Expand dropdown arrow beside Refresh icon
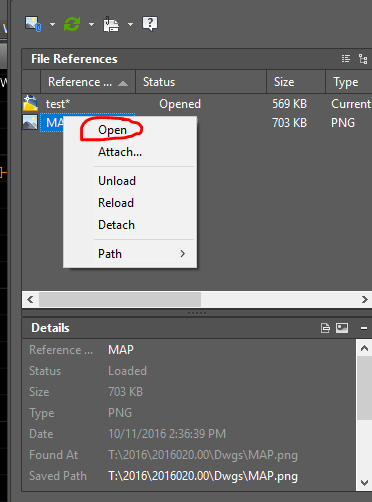This screenshot has height=502, width=372. point(91,24)
